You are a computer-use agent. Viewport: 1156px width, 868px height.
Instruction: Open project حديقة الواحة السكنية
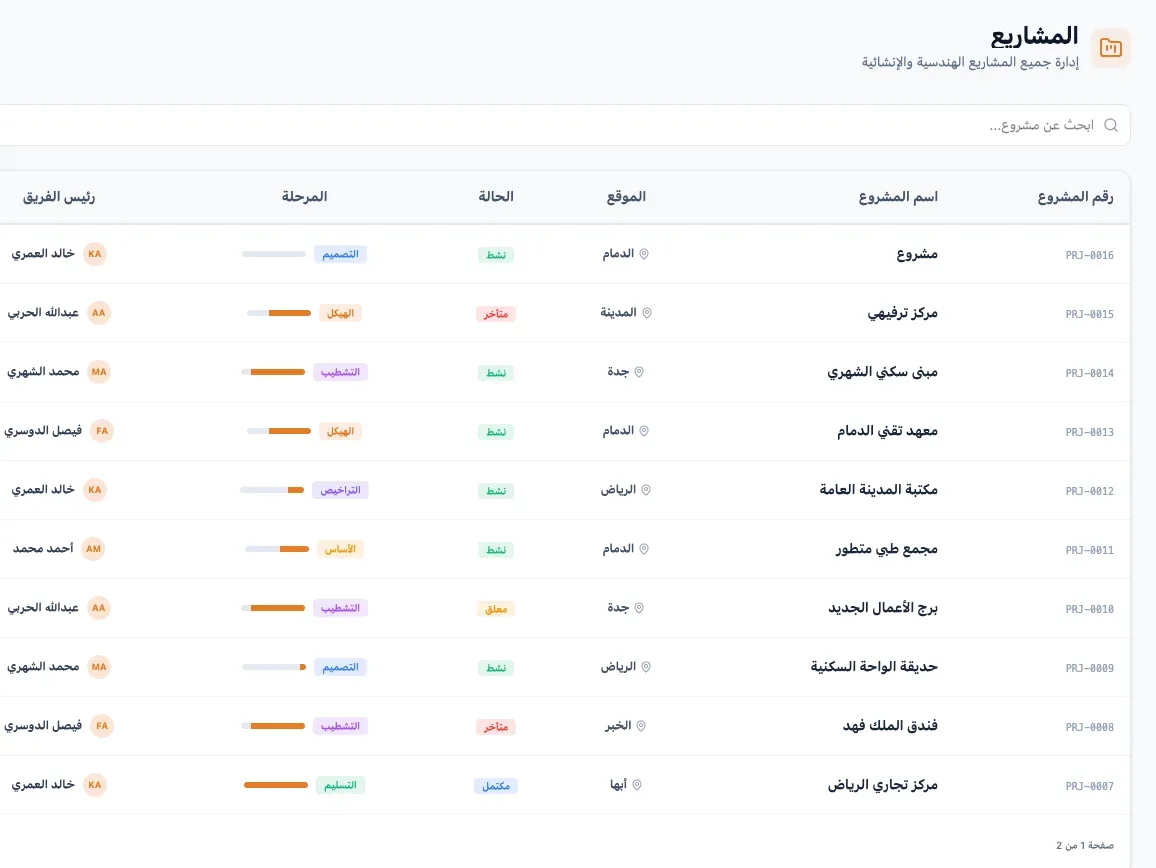(x=874, y=667)
